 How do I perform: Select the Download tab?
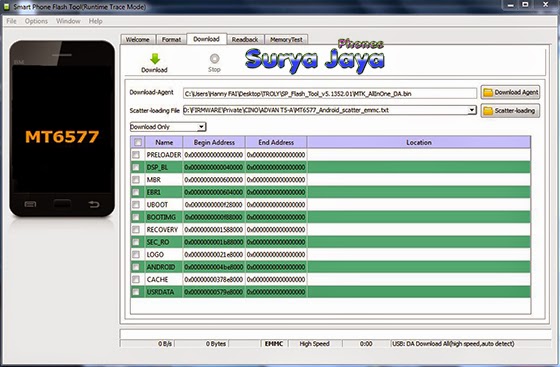tap(206, 39)
